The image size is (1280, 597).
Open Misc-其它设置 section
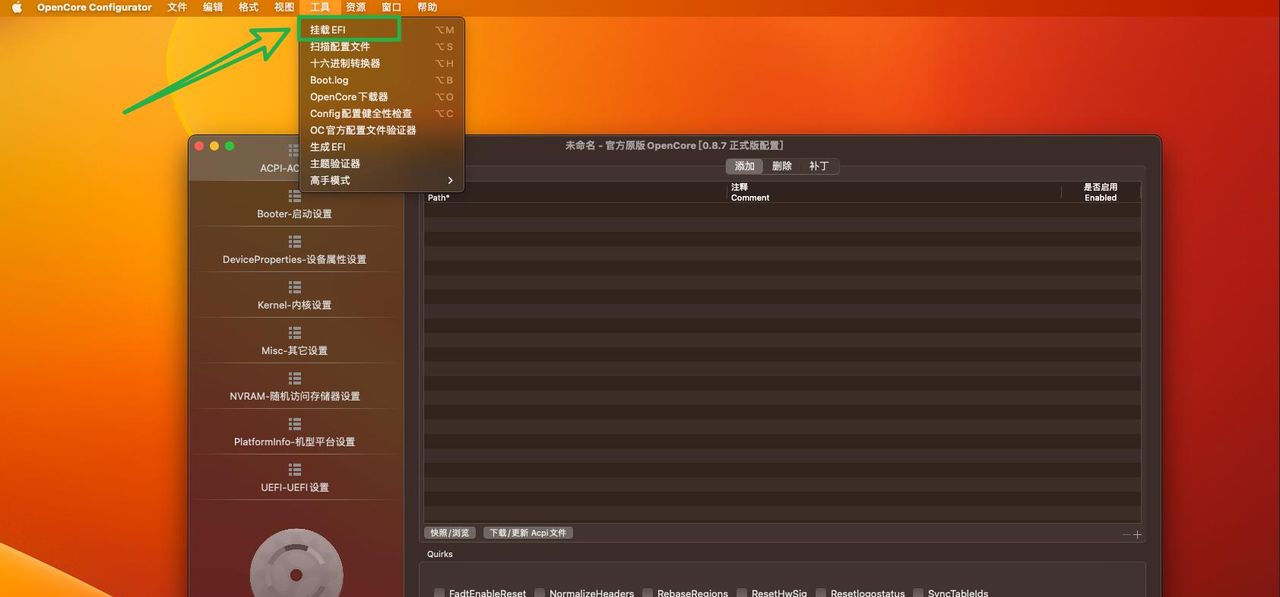[x=294, y=351]
